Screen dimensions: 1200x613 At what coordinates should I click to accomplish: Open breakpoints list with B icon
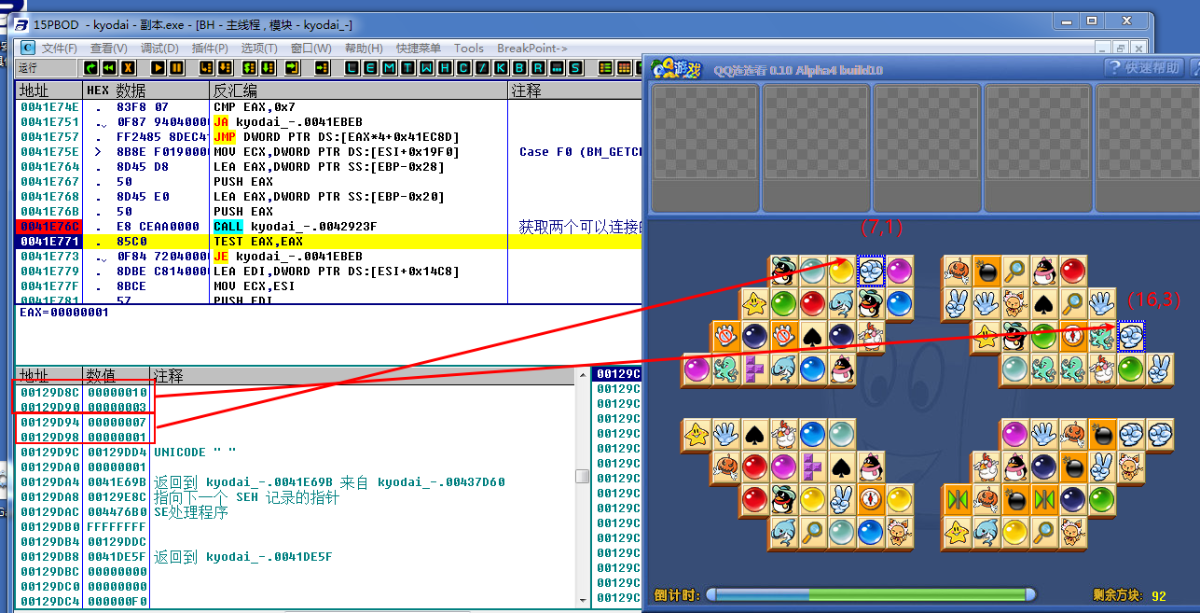[x=519, y=68]
